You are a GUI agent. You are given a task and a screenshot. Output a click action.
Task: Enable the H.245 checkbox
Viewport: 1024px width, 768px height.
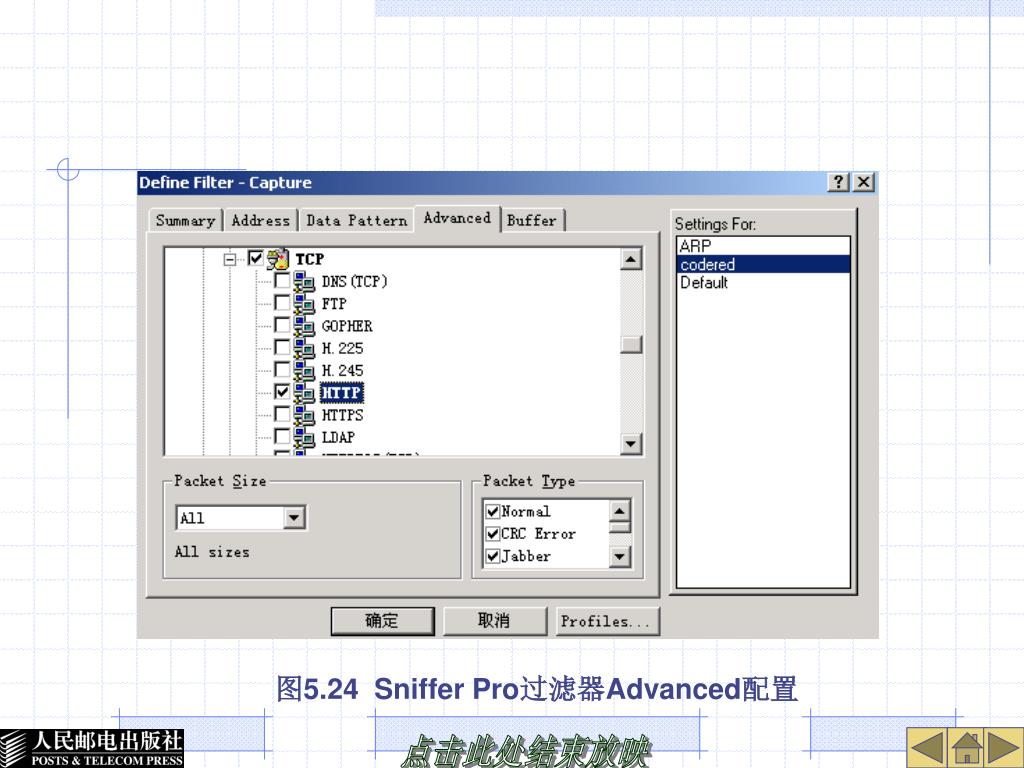[282, 370]
